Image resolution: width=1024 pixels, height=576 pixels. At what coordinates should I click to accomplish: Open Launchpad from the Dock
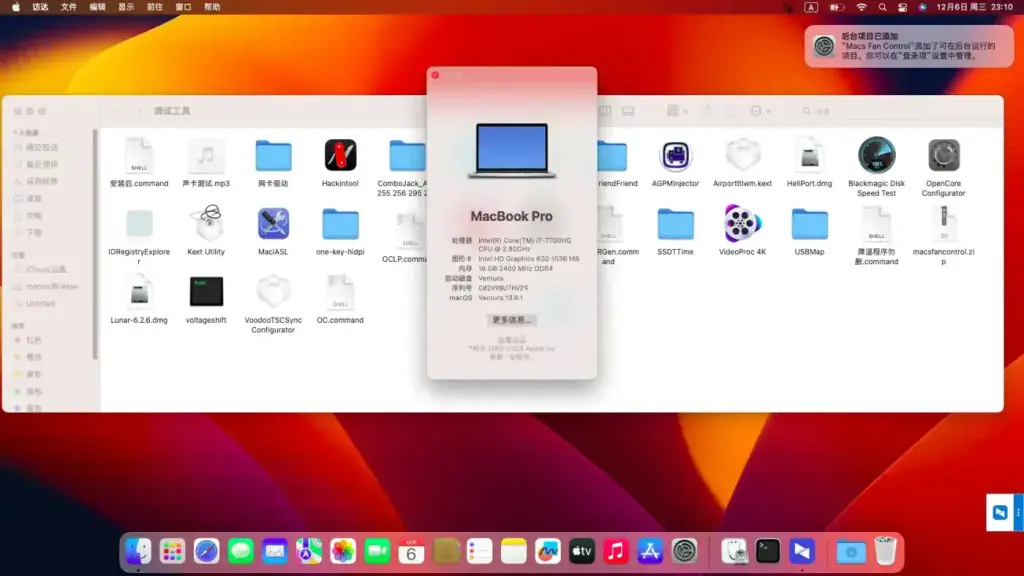pos(172,552)
